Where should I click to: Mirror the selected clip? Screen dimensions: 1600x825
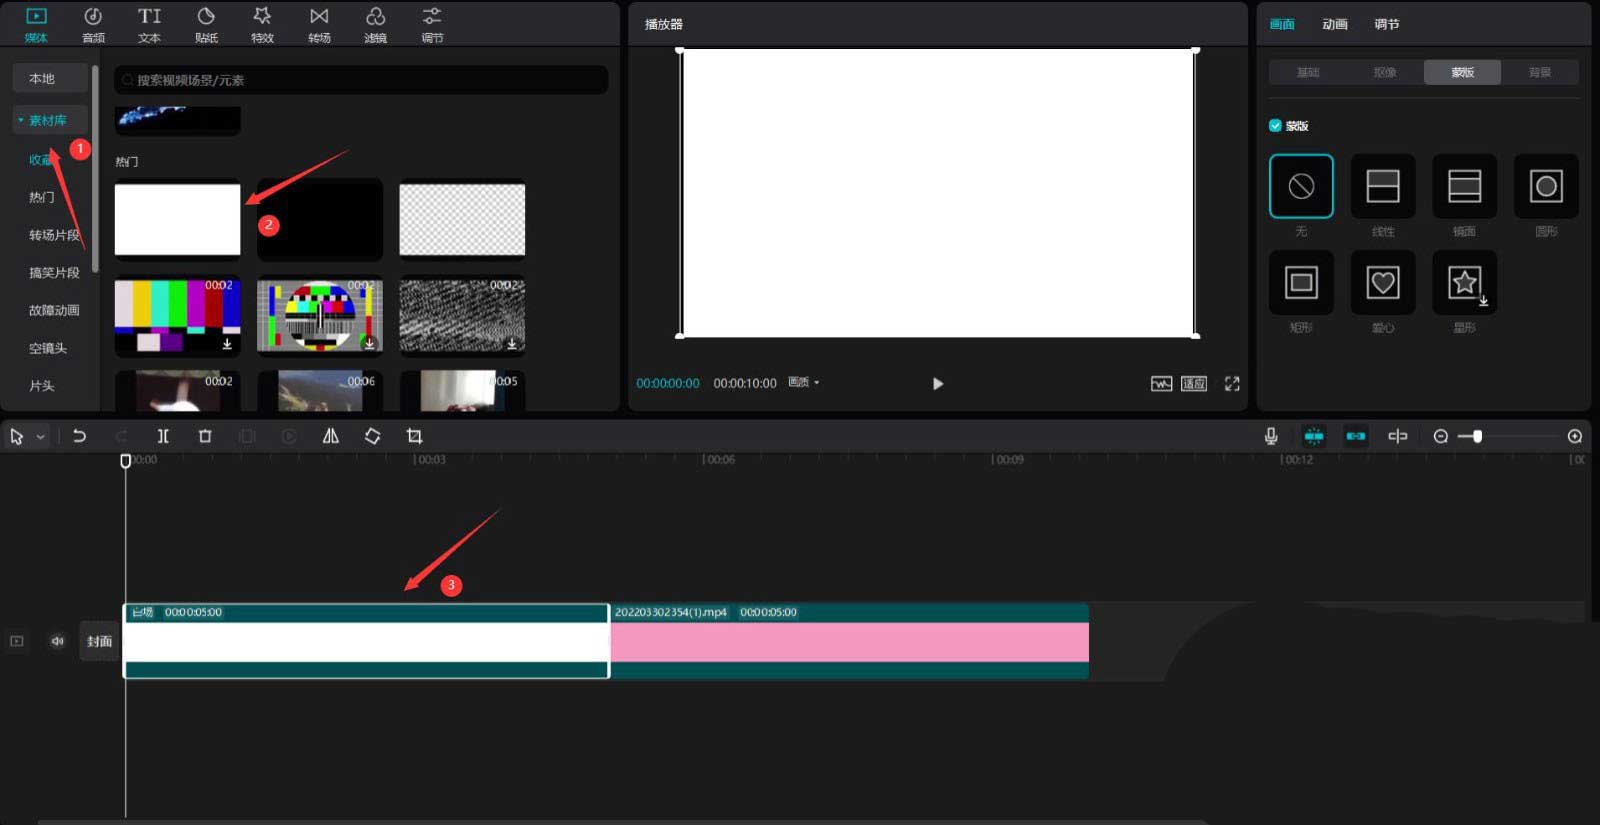pyautogui.click(x=330, y=436)
